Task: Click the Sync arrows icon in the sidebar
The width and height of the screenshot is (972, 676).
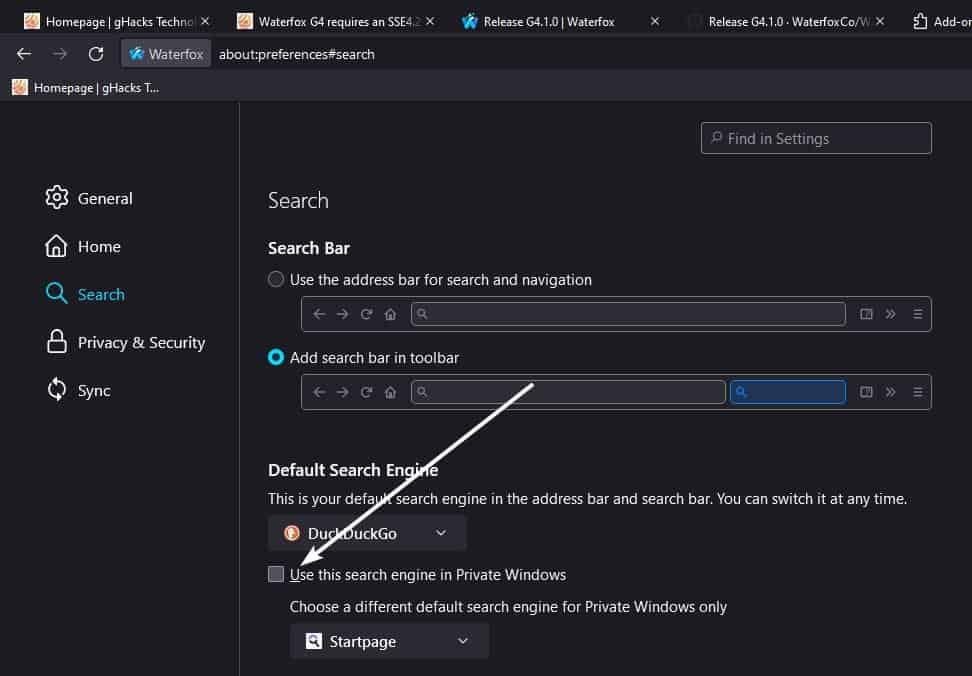Action: coord(57,390)
